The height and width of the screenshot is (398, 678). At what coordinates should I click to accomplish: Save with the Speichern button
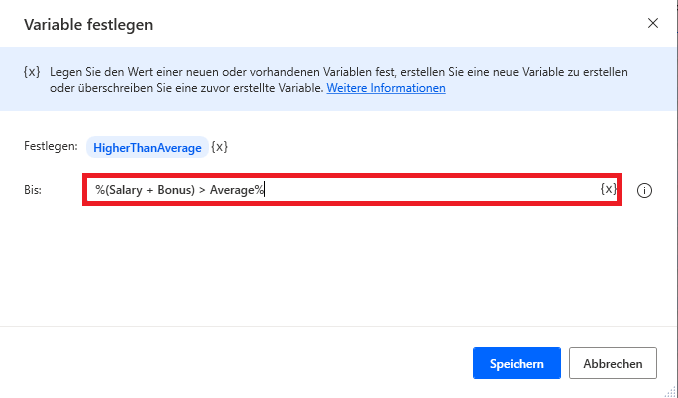pos(517,363)
